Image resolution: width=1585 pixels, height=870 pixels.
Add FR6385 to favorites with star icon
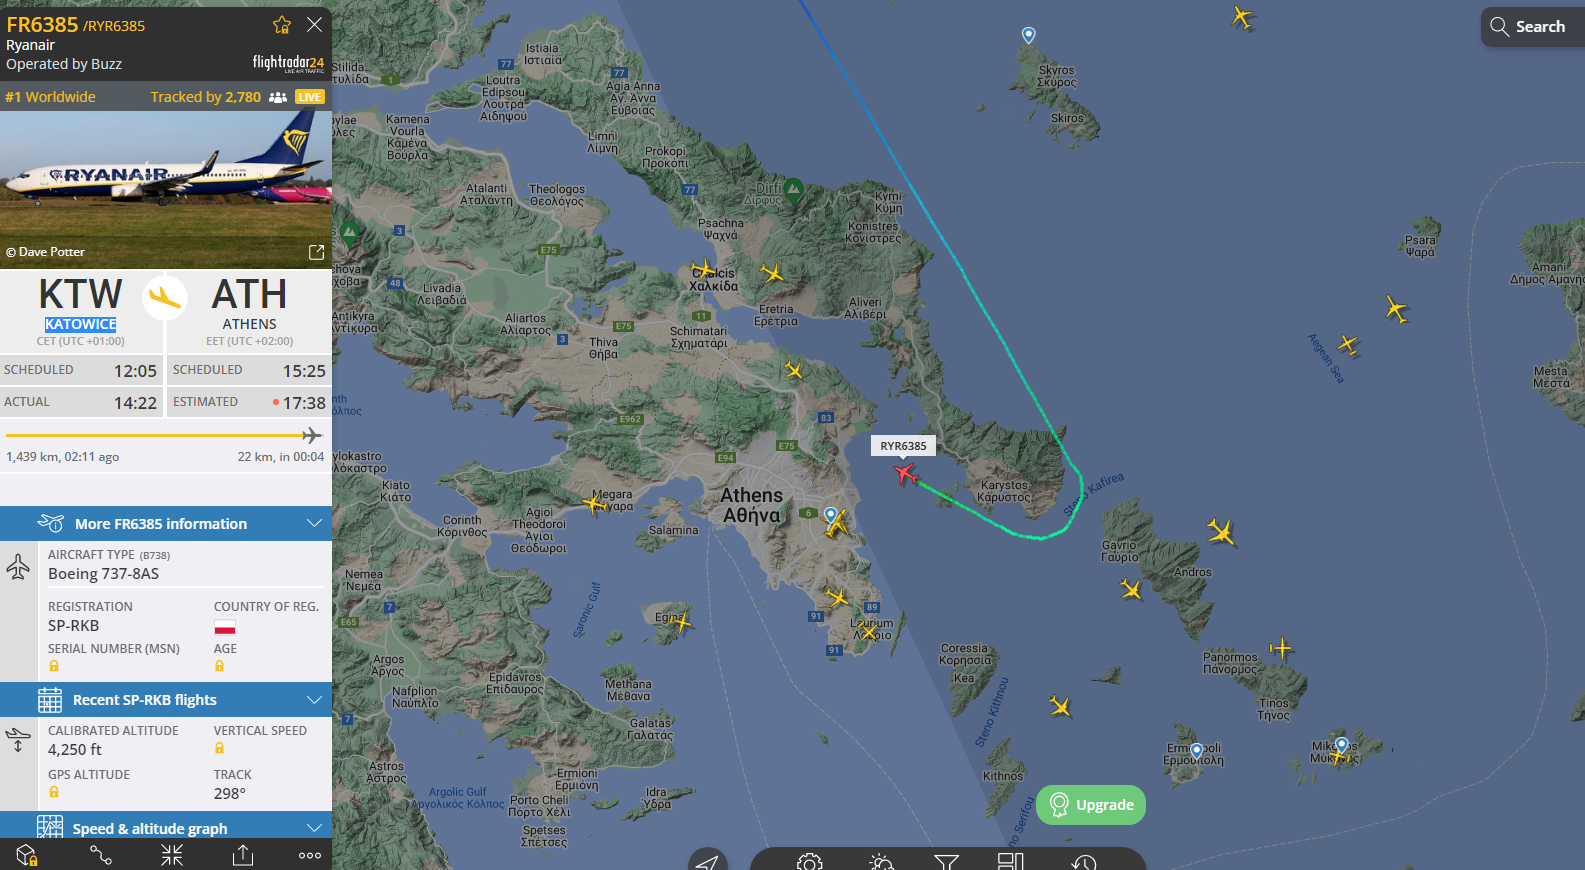tap(282, 25)
